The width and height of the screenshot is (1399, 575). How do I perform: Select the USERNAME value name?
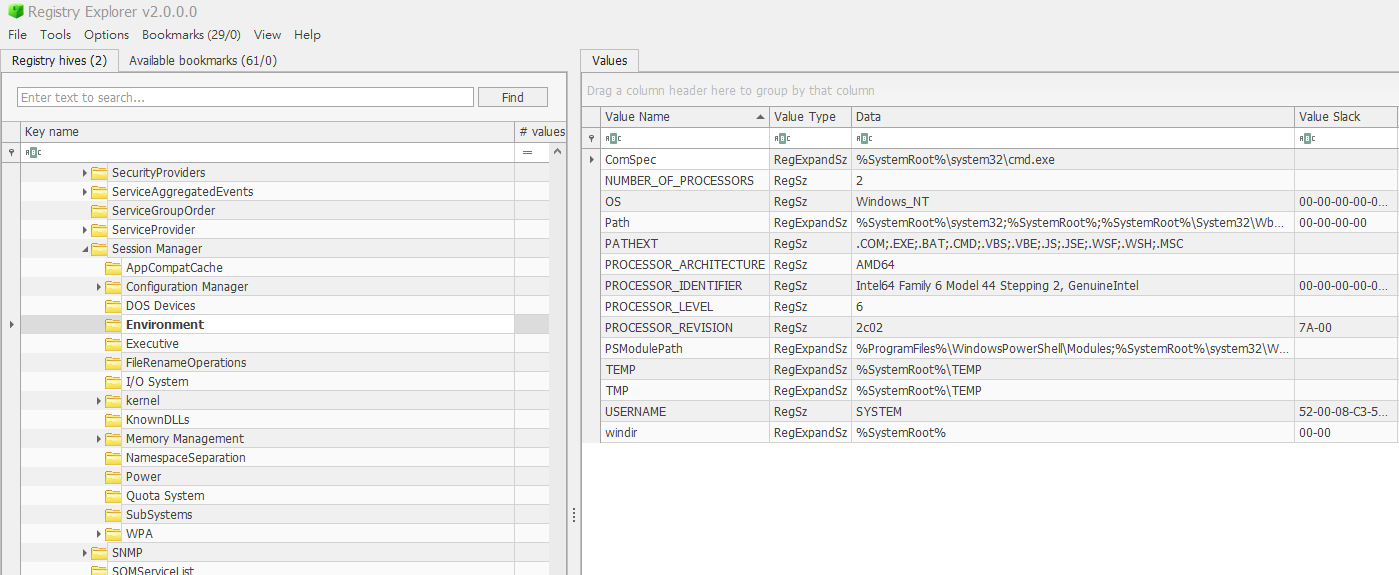point(635,412)
